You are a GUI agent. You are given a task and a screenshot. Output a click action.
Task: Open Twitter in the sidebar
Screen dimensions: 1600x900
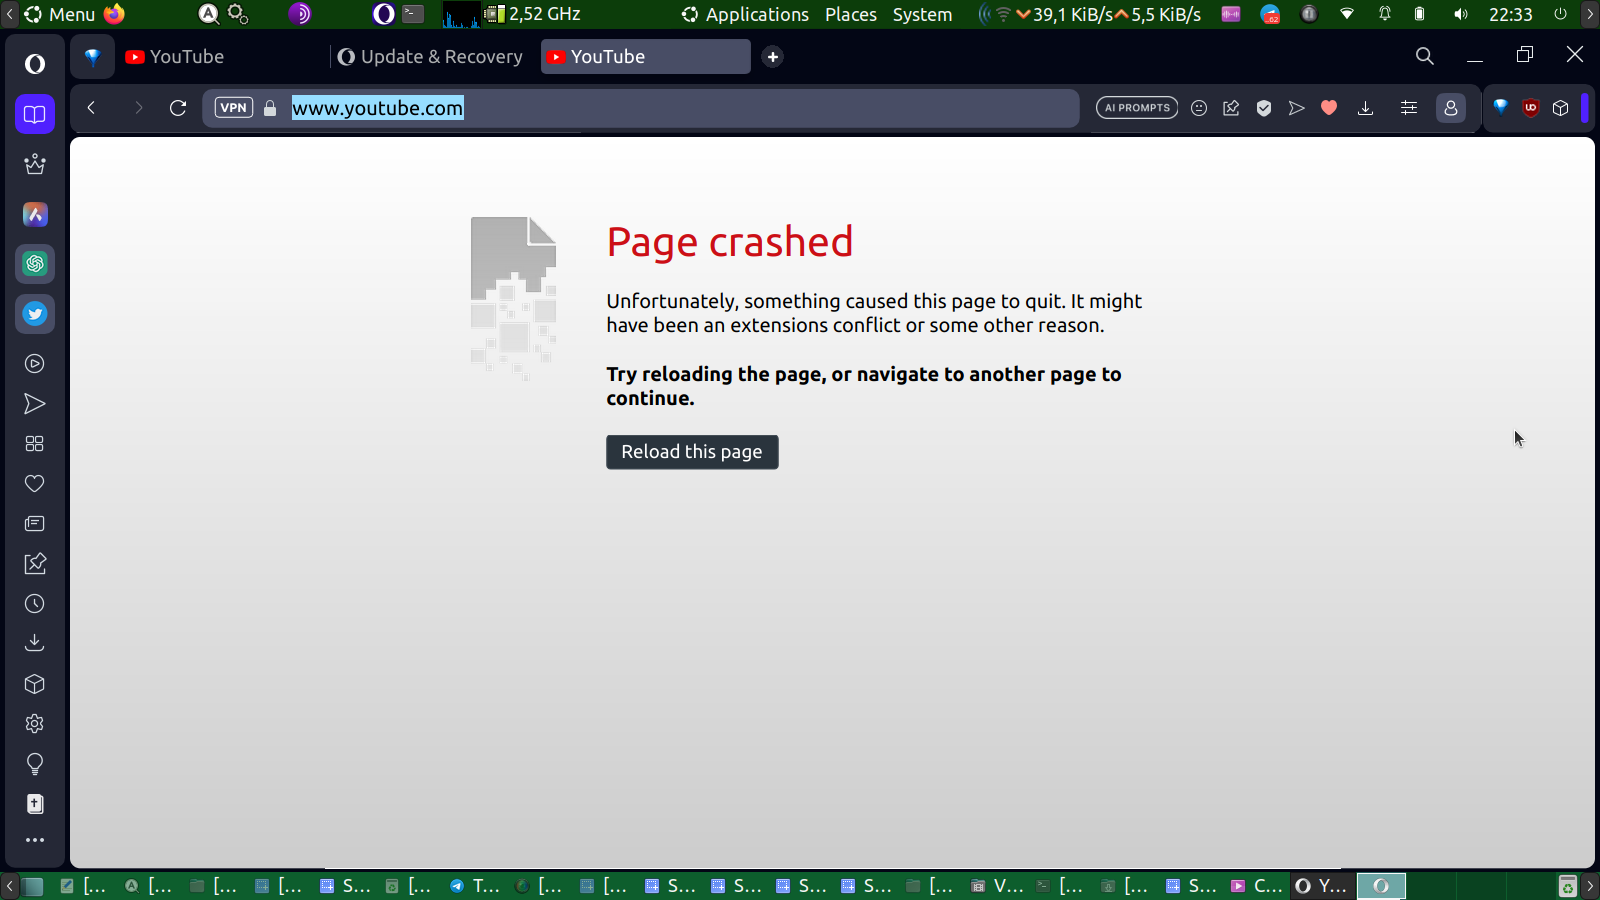tap(35, 314)
